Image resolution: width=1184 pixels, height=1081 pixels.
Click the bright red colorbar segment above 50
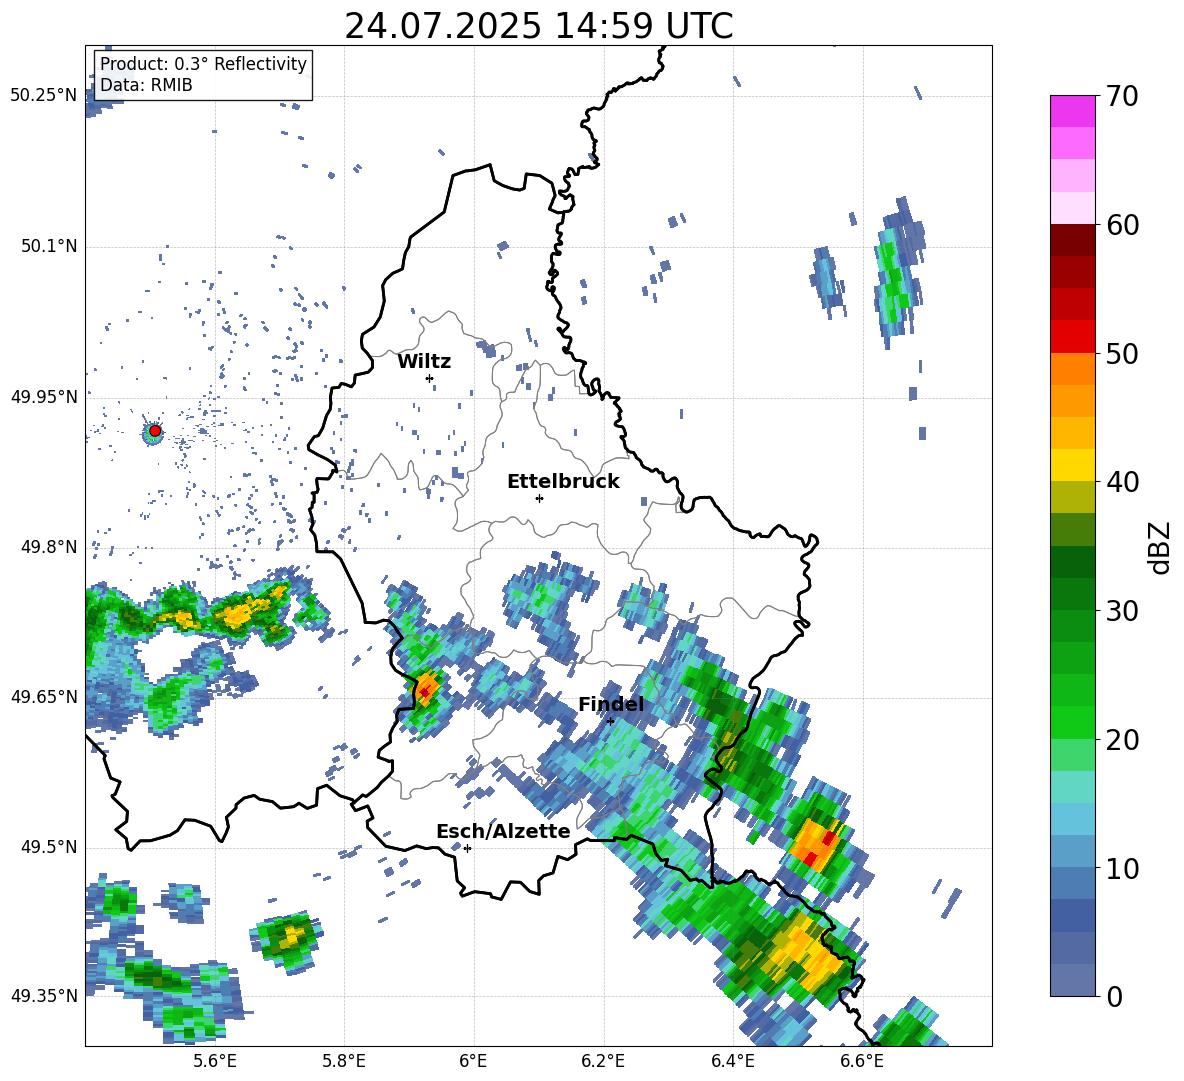(1072, 337)
